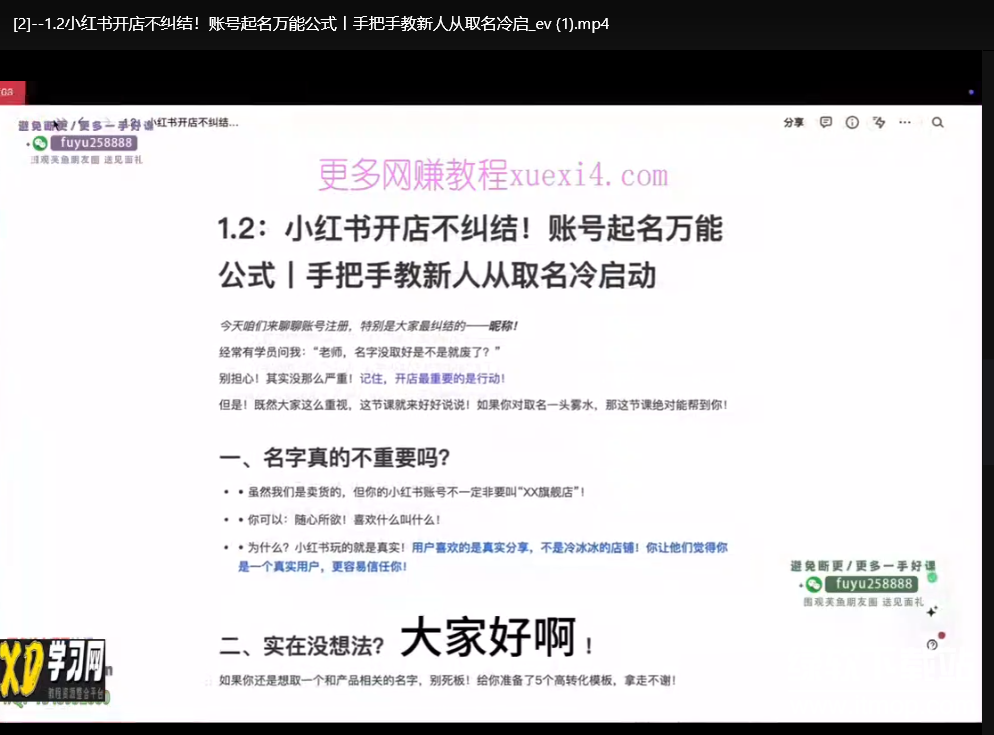Open the ... more options icon
Screen dimensions: 994x735
pos(904,121)
